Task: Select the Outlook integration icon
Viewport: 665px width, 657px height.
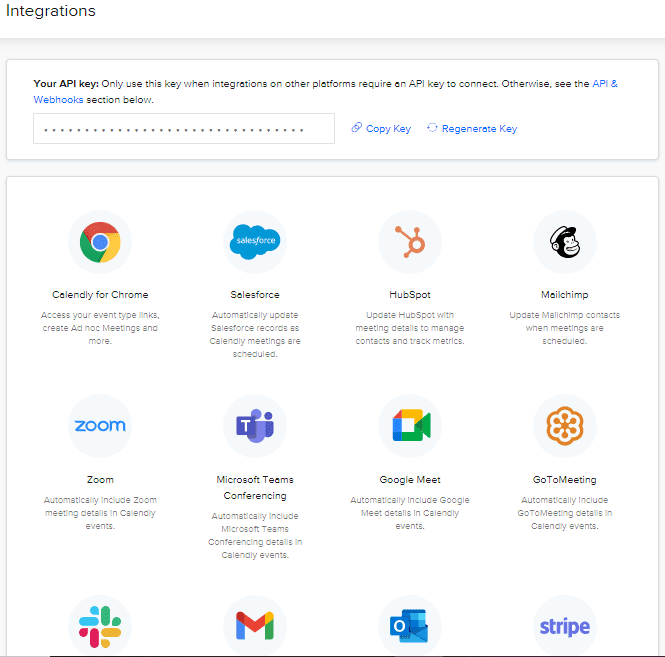Action: [410, 626]
